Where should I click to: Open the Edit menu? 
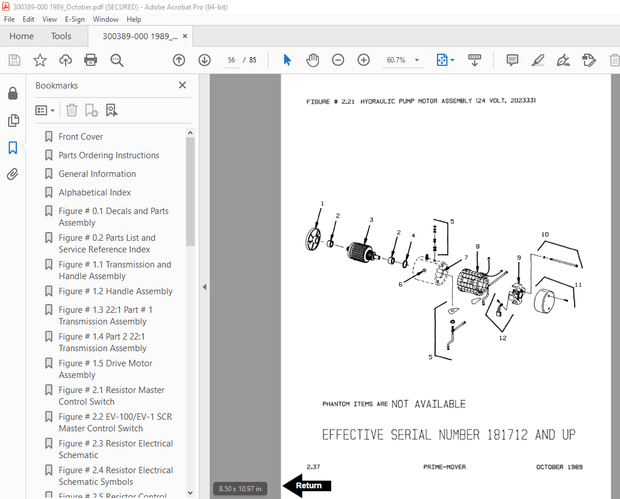[28, 19]
